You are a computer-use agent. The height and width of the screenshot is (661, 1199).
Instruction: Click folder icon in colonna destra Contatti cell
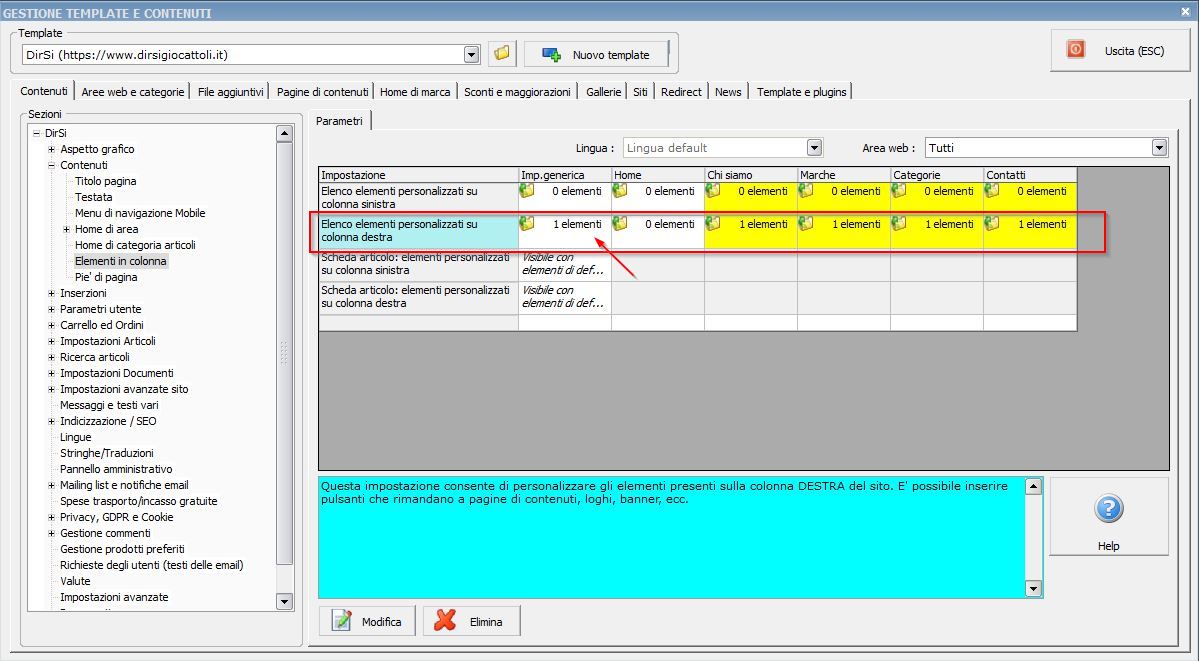992,224
